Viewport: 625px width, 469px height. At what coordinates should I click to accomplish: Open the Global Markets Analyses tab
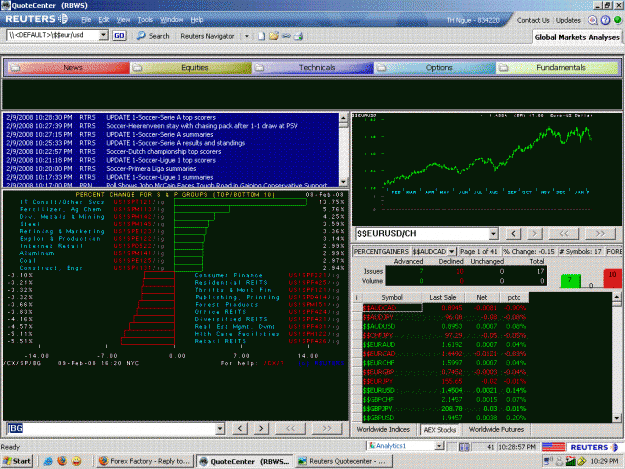(x=577, y=37)
